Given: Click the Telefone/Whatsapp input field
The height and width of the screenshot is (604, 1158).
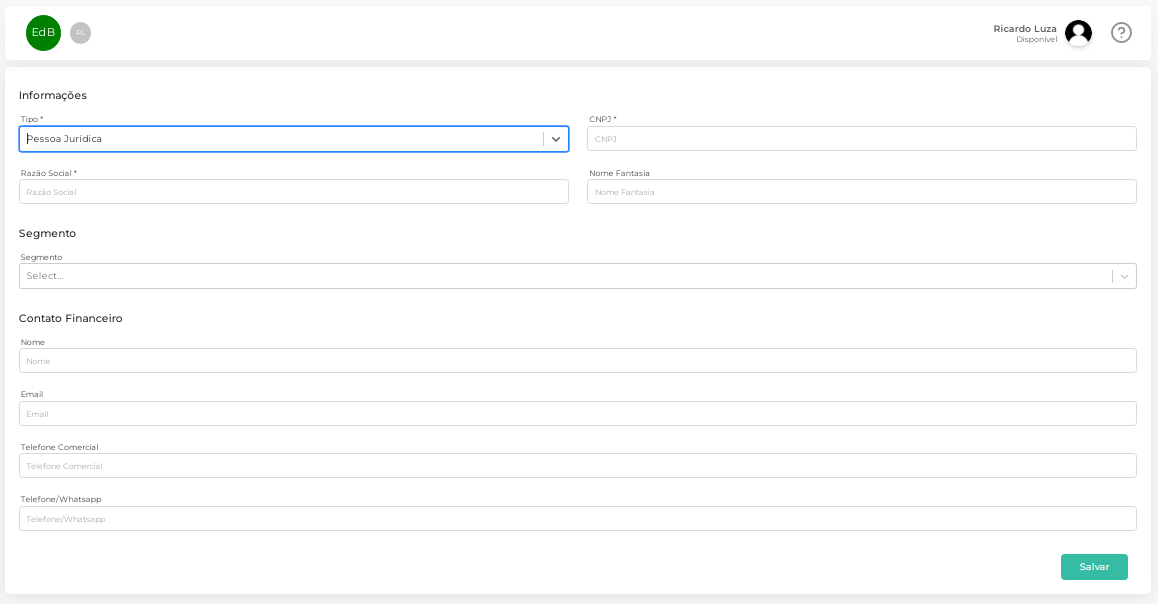Looking at the screenshot, I should point(577,519).
